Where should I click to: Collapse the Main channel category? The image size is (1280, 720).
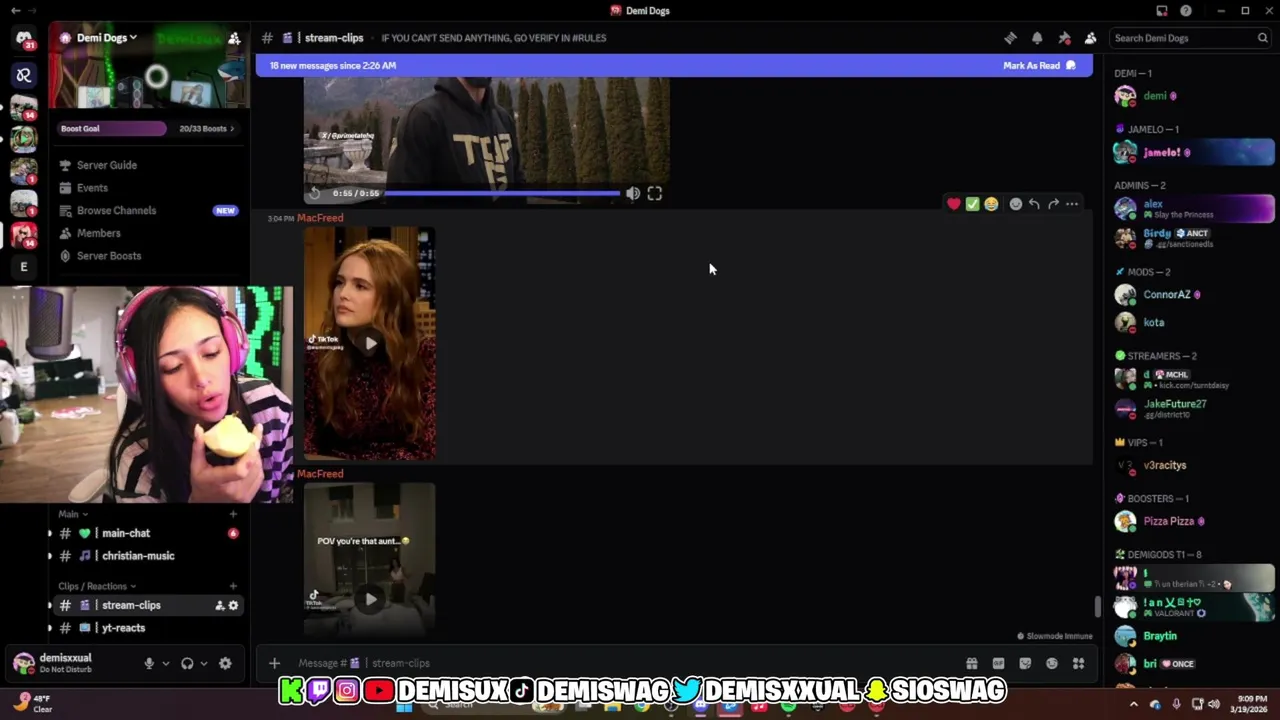pyautogui.click(x=73, y=514)
